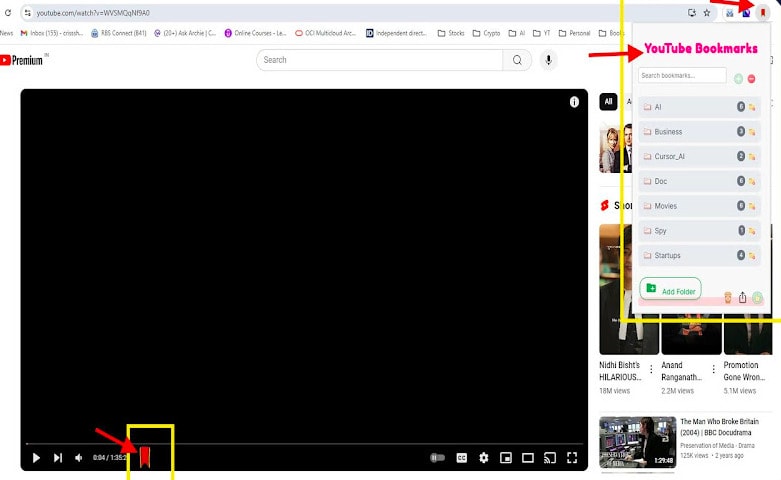781x480 pixels.
Task: Toggle closed captions on the video
Action: click(462, 458)
